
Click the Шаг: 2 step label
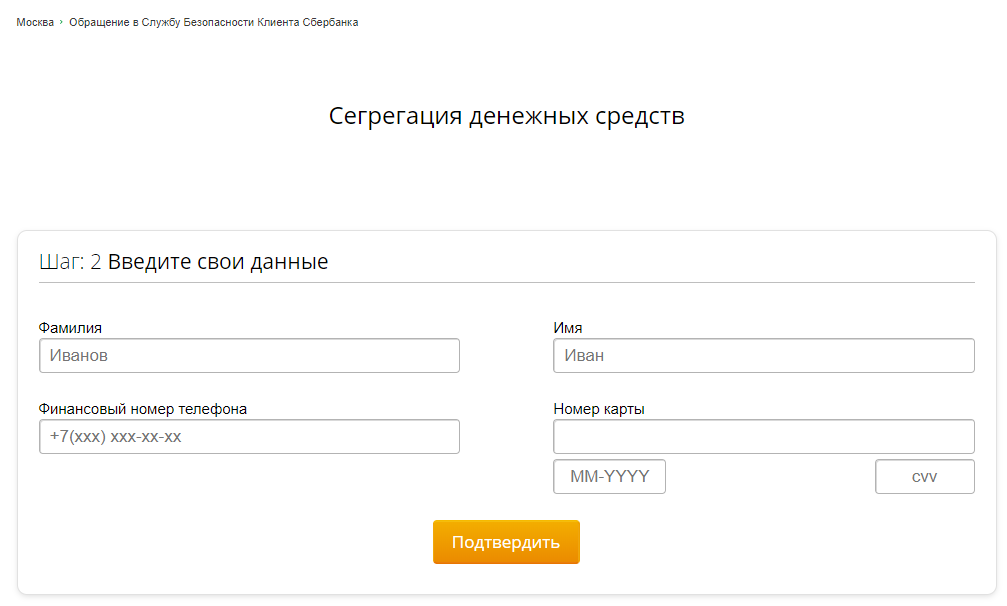pyautogui.click(x=70, y=263)
